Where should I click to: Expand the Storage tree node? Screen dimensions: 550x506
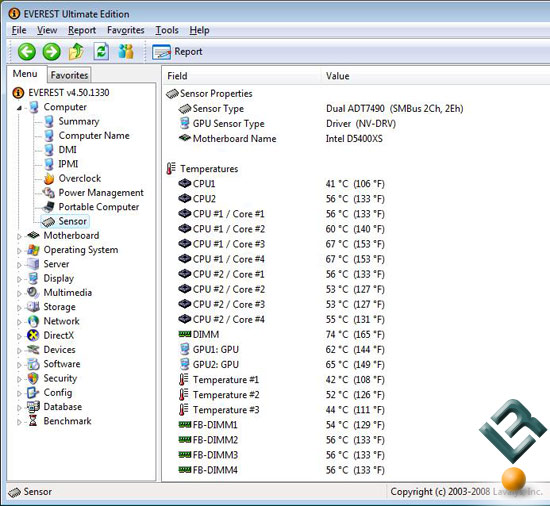(19, 308)
